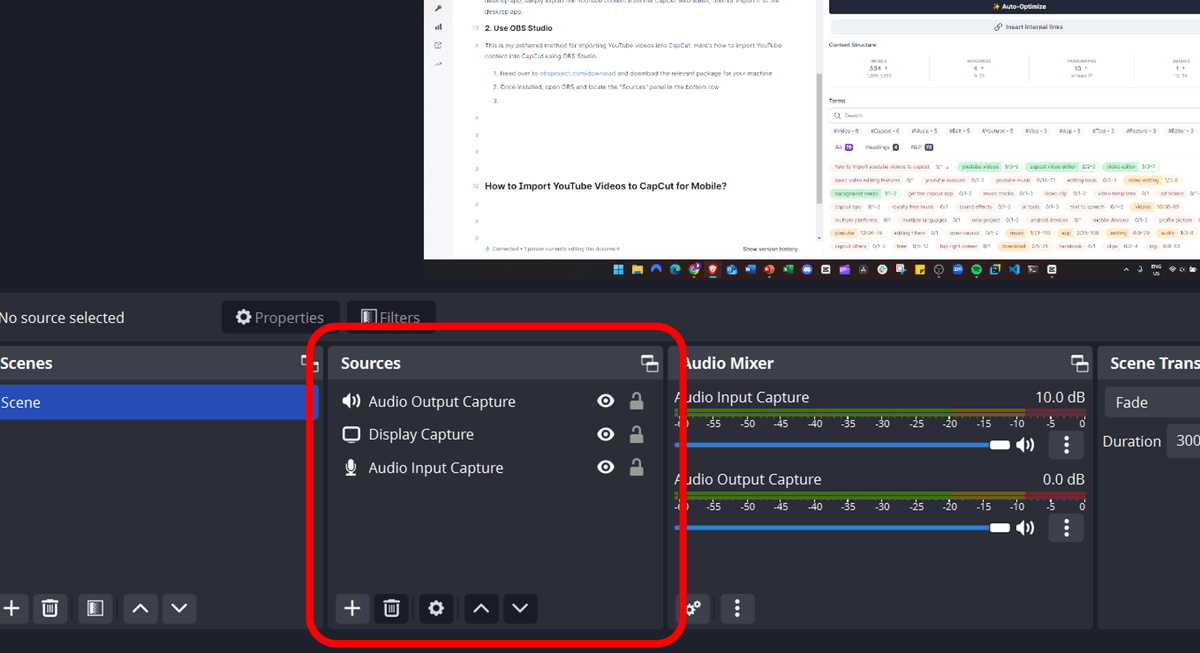Viewport: 1200px width, 653px height.
Task: Move source up in the Sources list
Action: pyautogui.click(x=481, y=607)
